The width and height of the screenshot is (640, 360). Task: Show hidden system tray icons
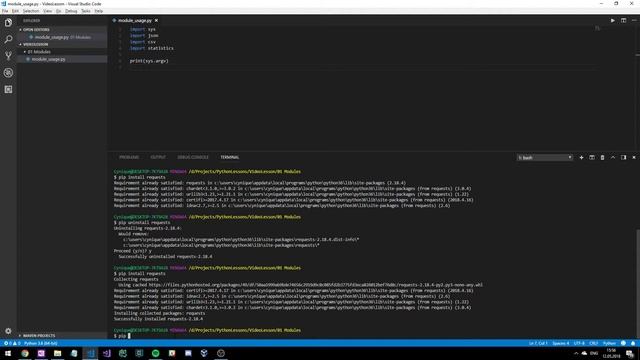click(576, 353)
